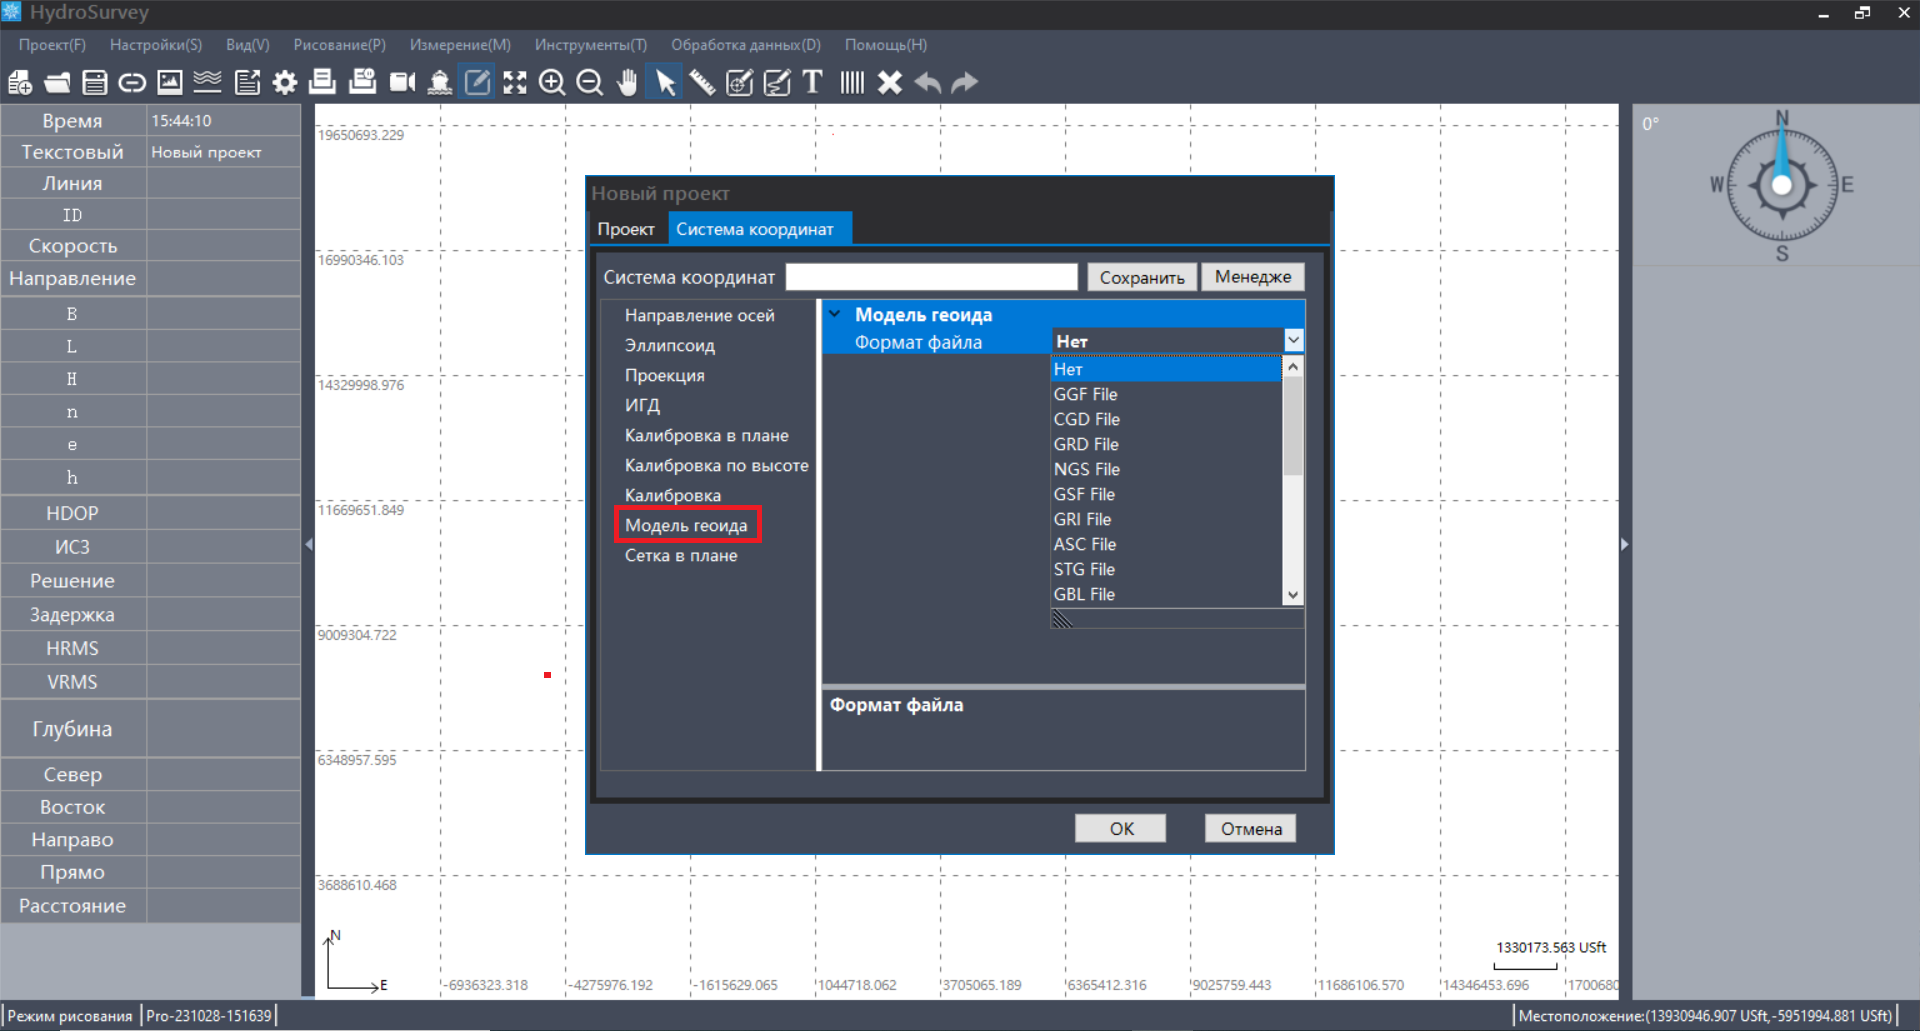1920x1031 pixels.
Task: Select ИГД in the list
Action: coord(642,405)
